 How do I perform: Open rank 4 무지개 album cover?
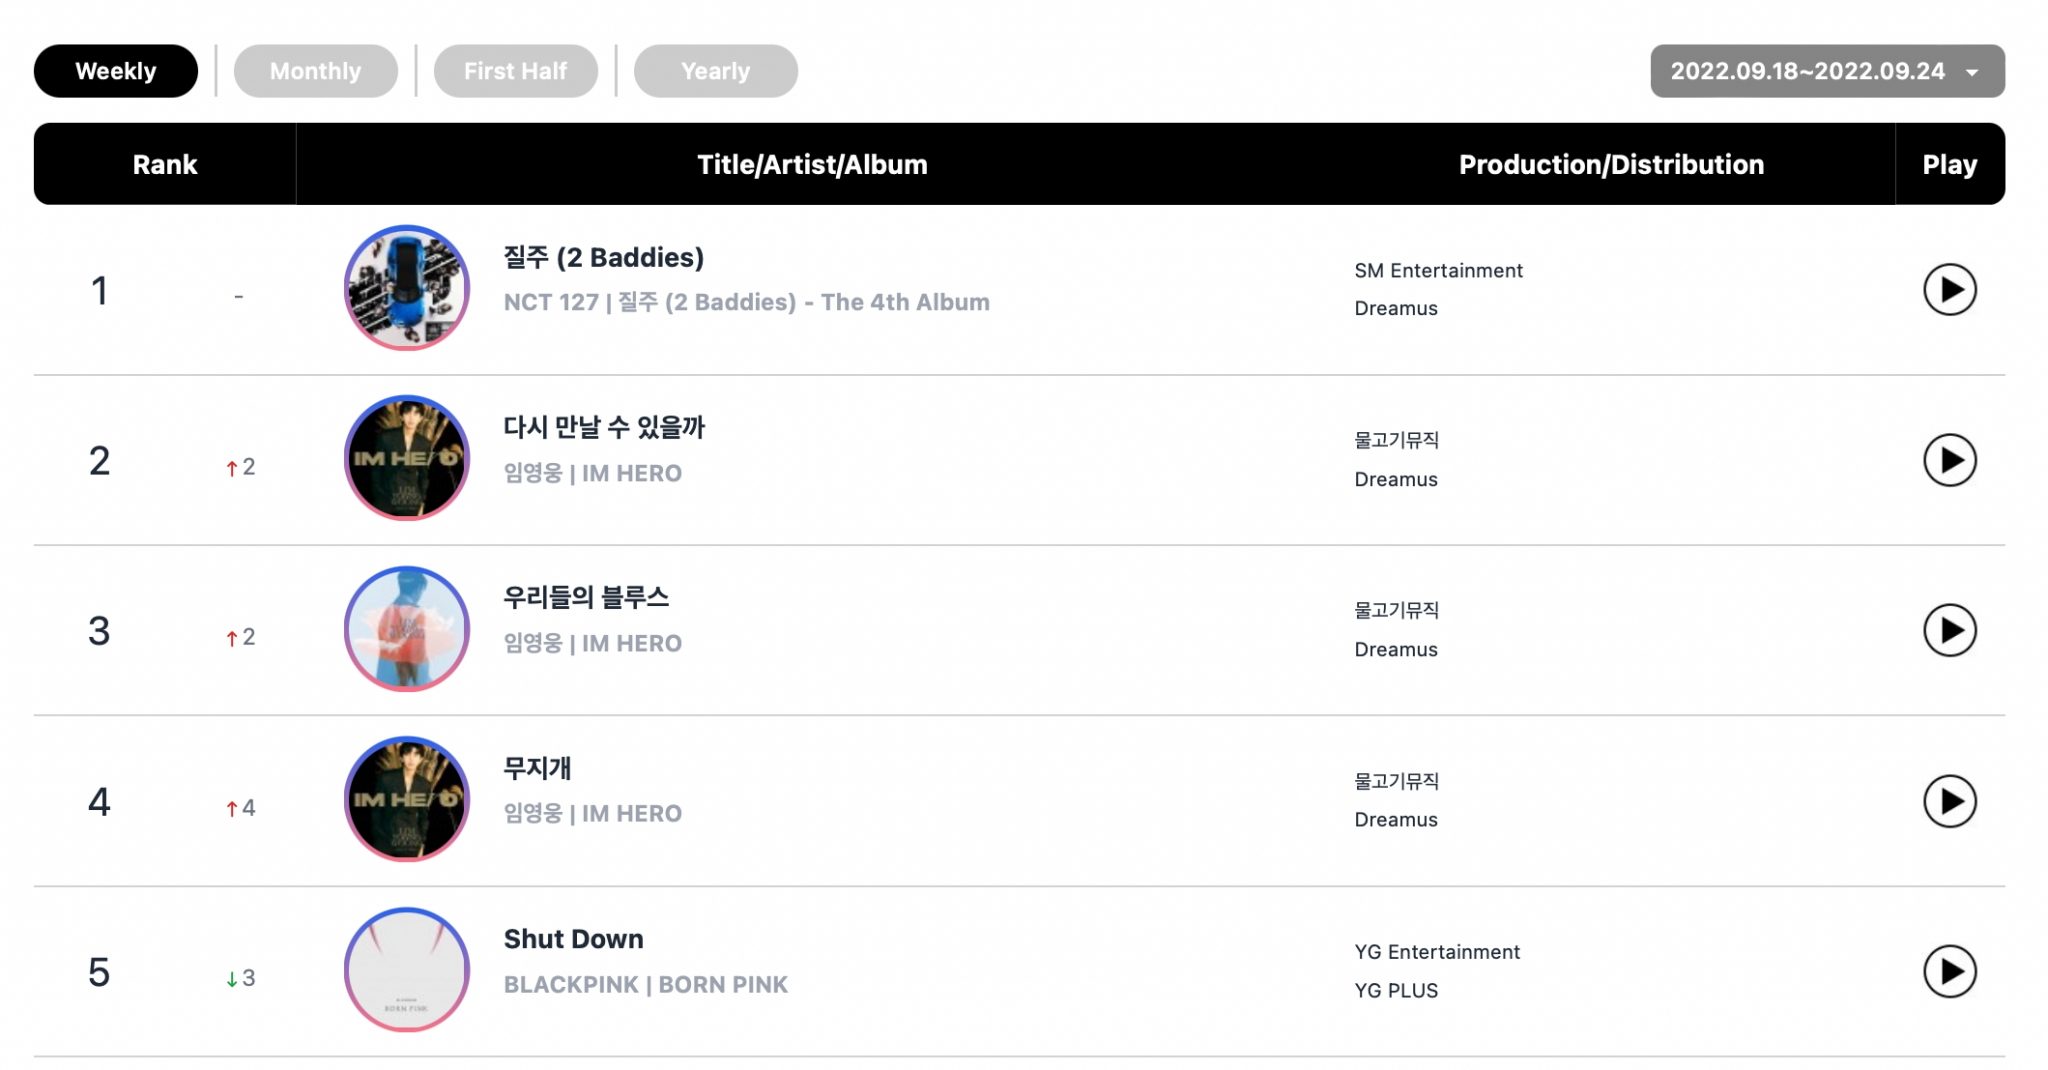[406, 799]
